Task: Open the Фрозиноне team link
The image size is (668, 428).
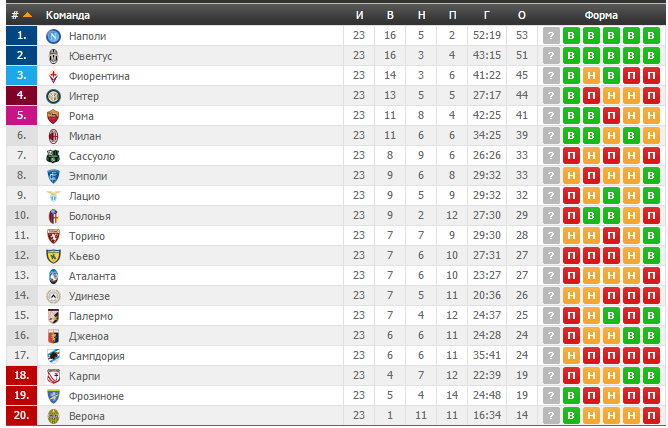Action: coord(96,396)
